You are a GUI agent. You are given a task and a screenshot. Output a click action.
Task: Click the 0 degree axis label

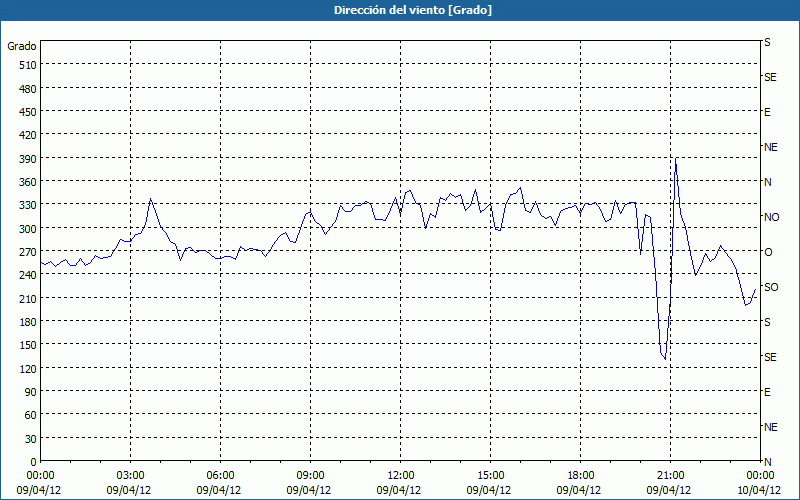[34, 462]
